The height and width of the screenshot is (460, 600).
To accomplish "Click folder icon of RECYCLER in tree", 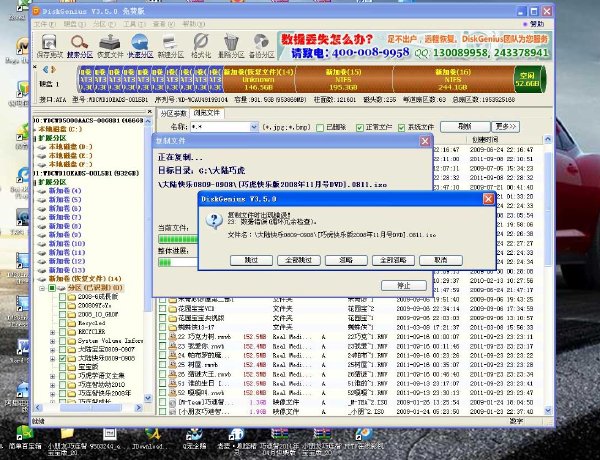I will [x=72, y=332].
